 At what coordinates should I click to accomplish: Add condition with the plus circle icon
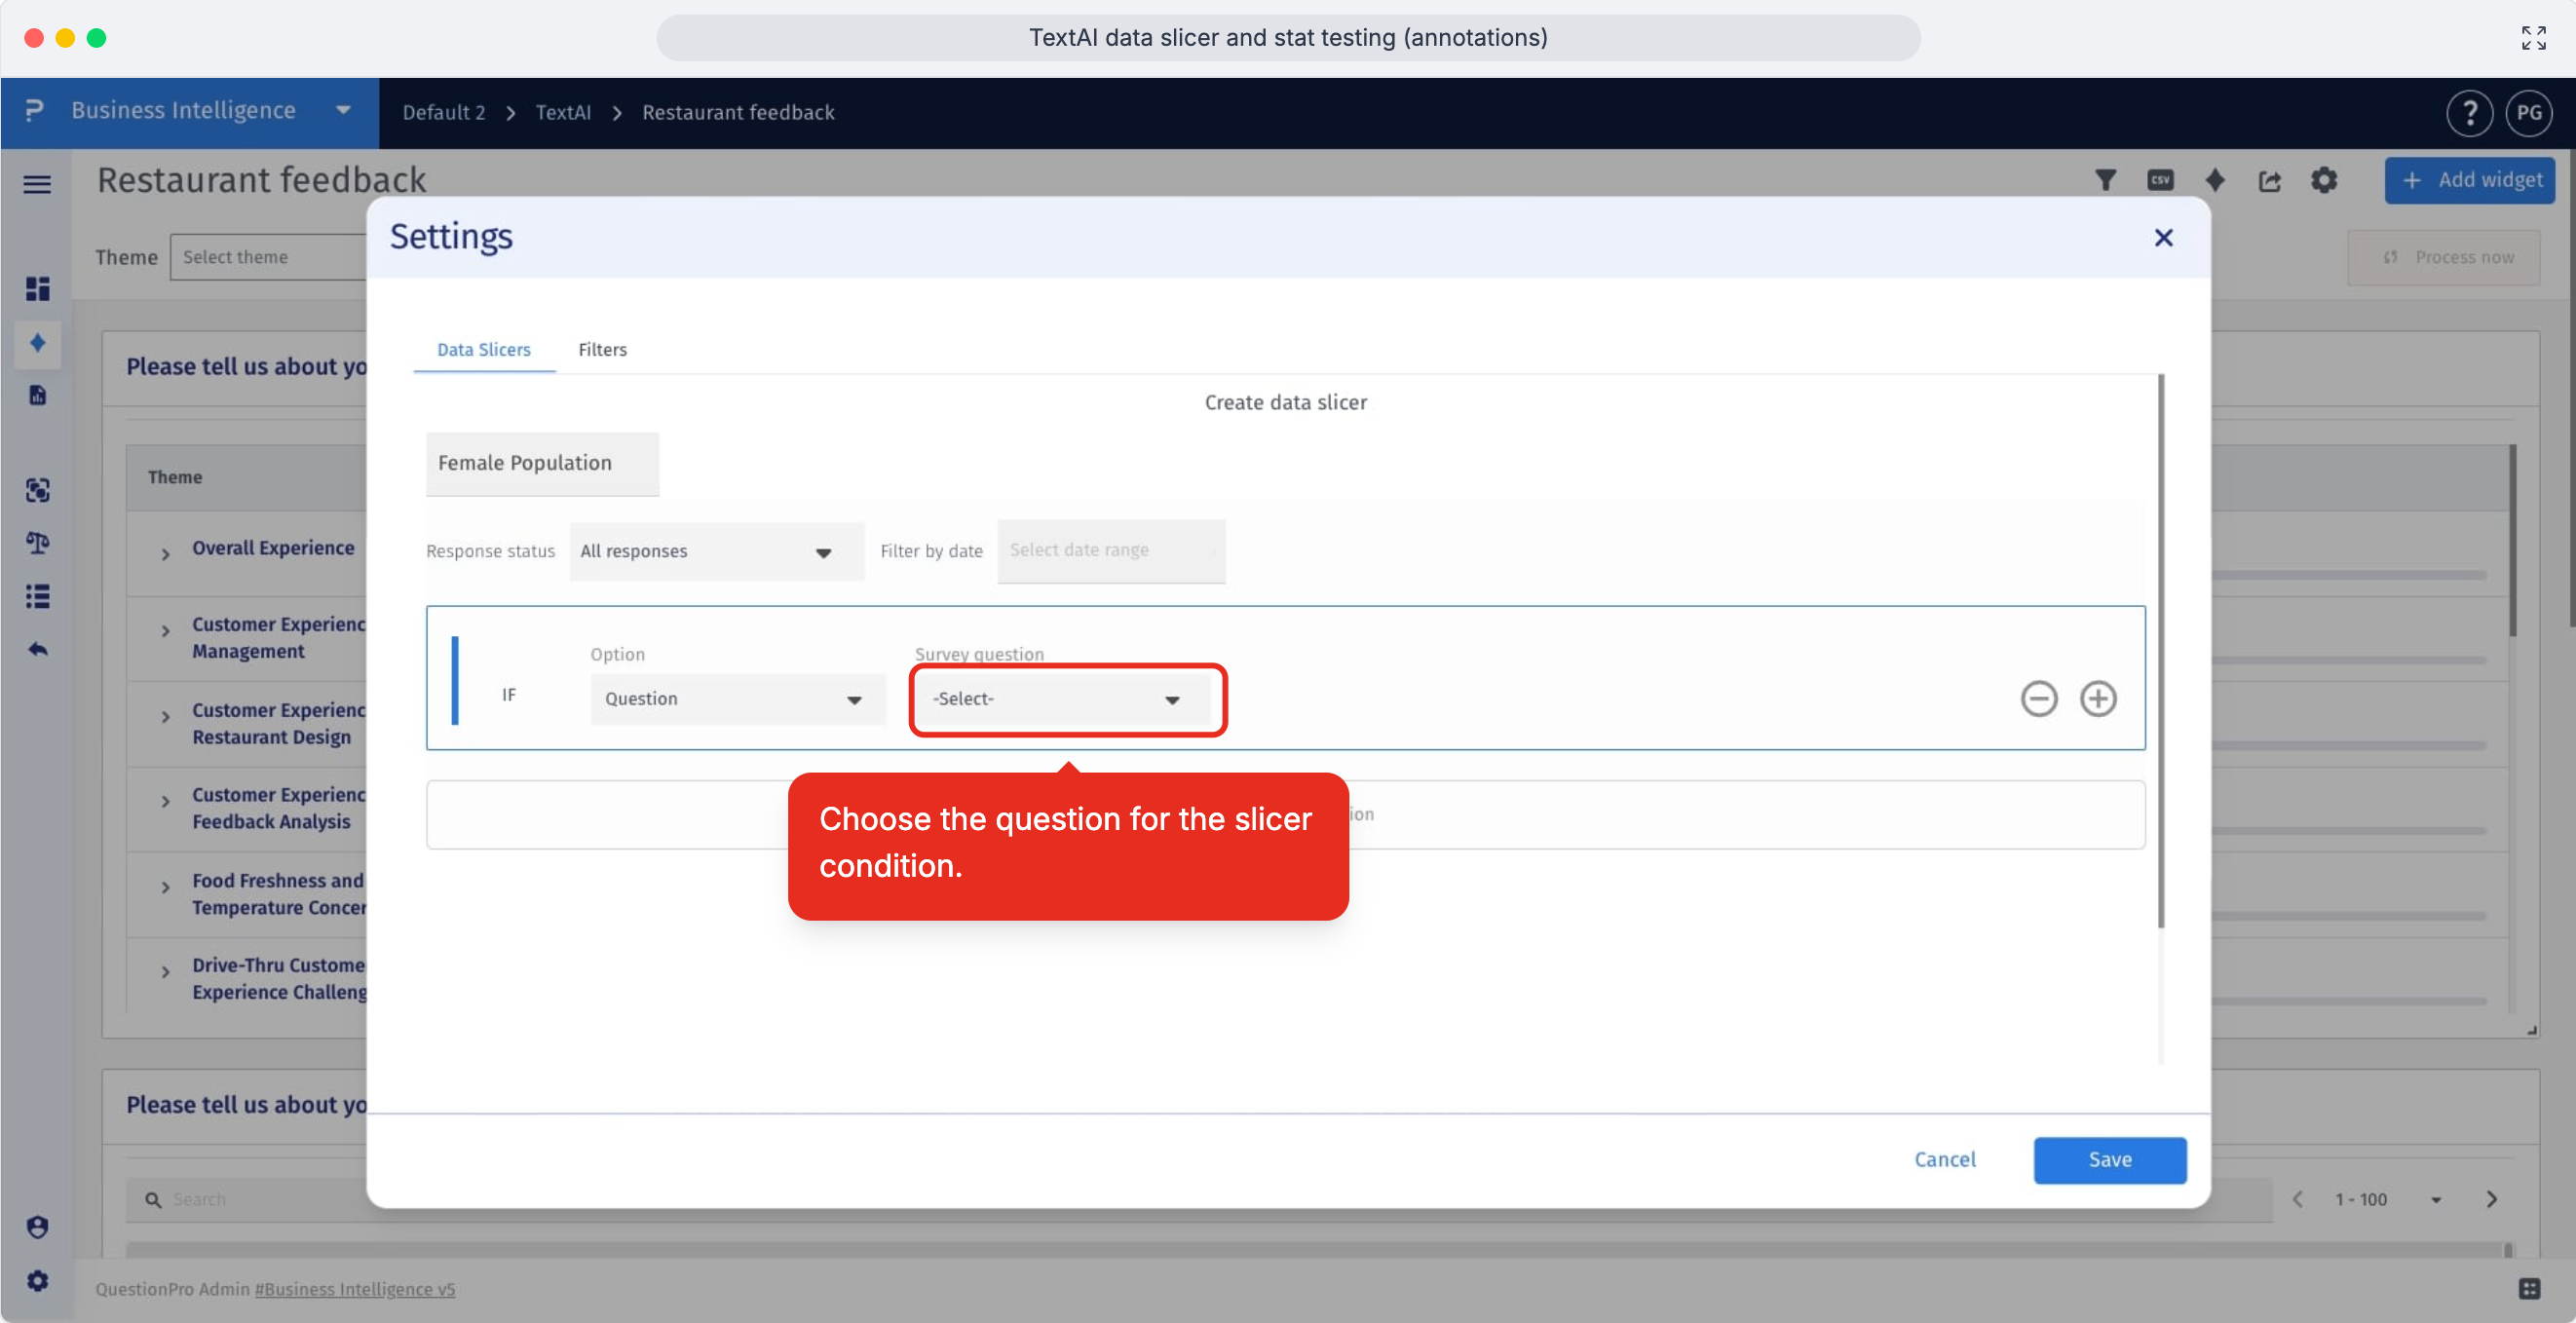(2098, 698)
